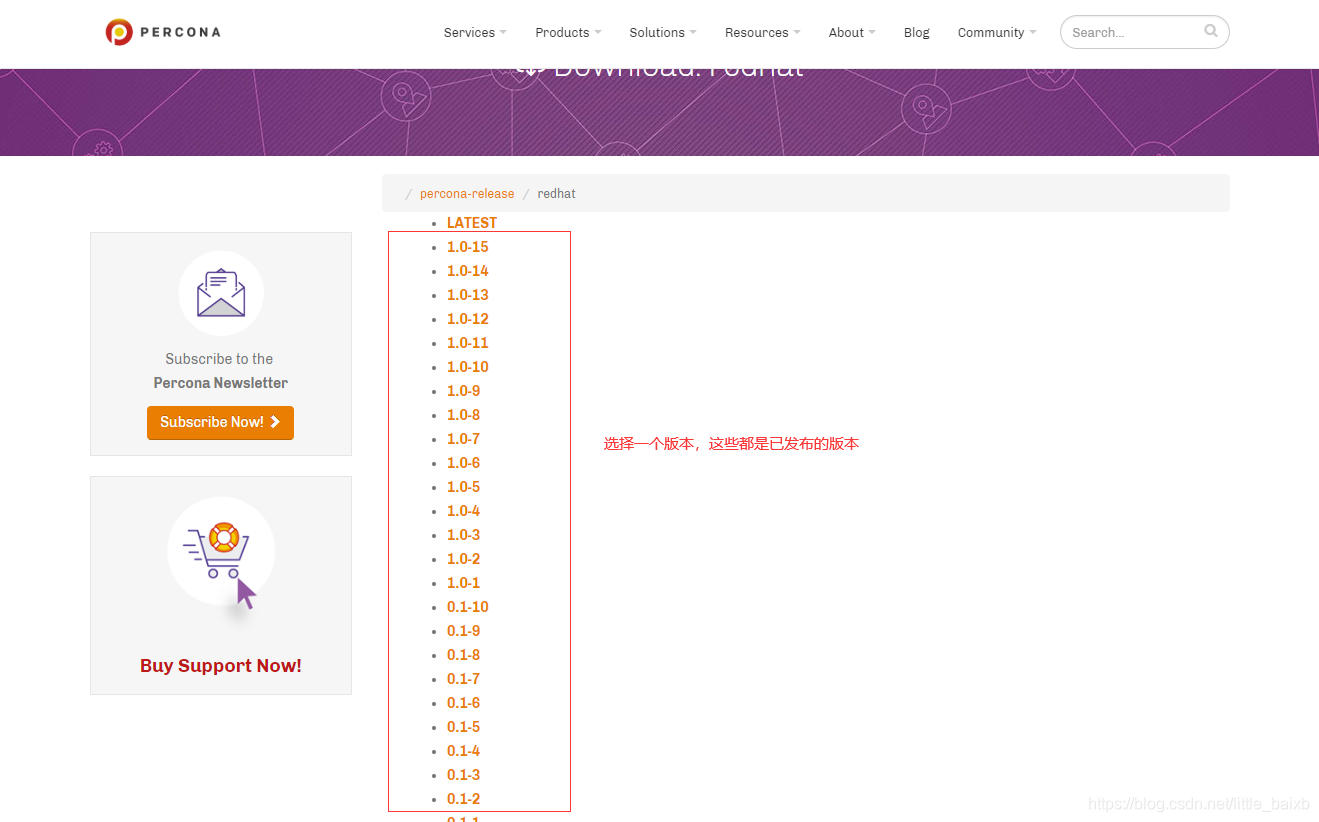
Task: Select version 1.0-8
Action: point(464,415)
